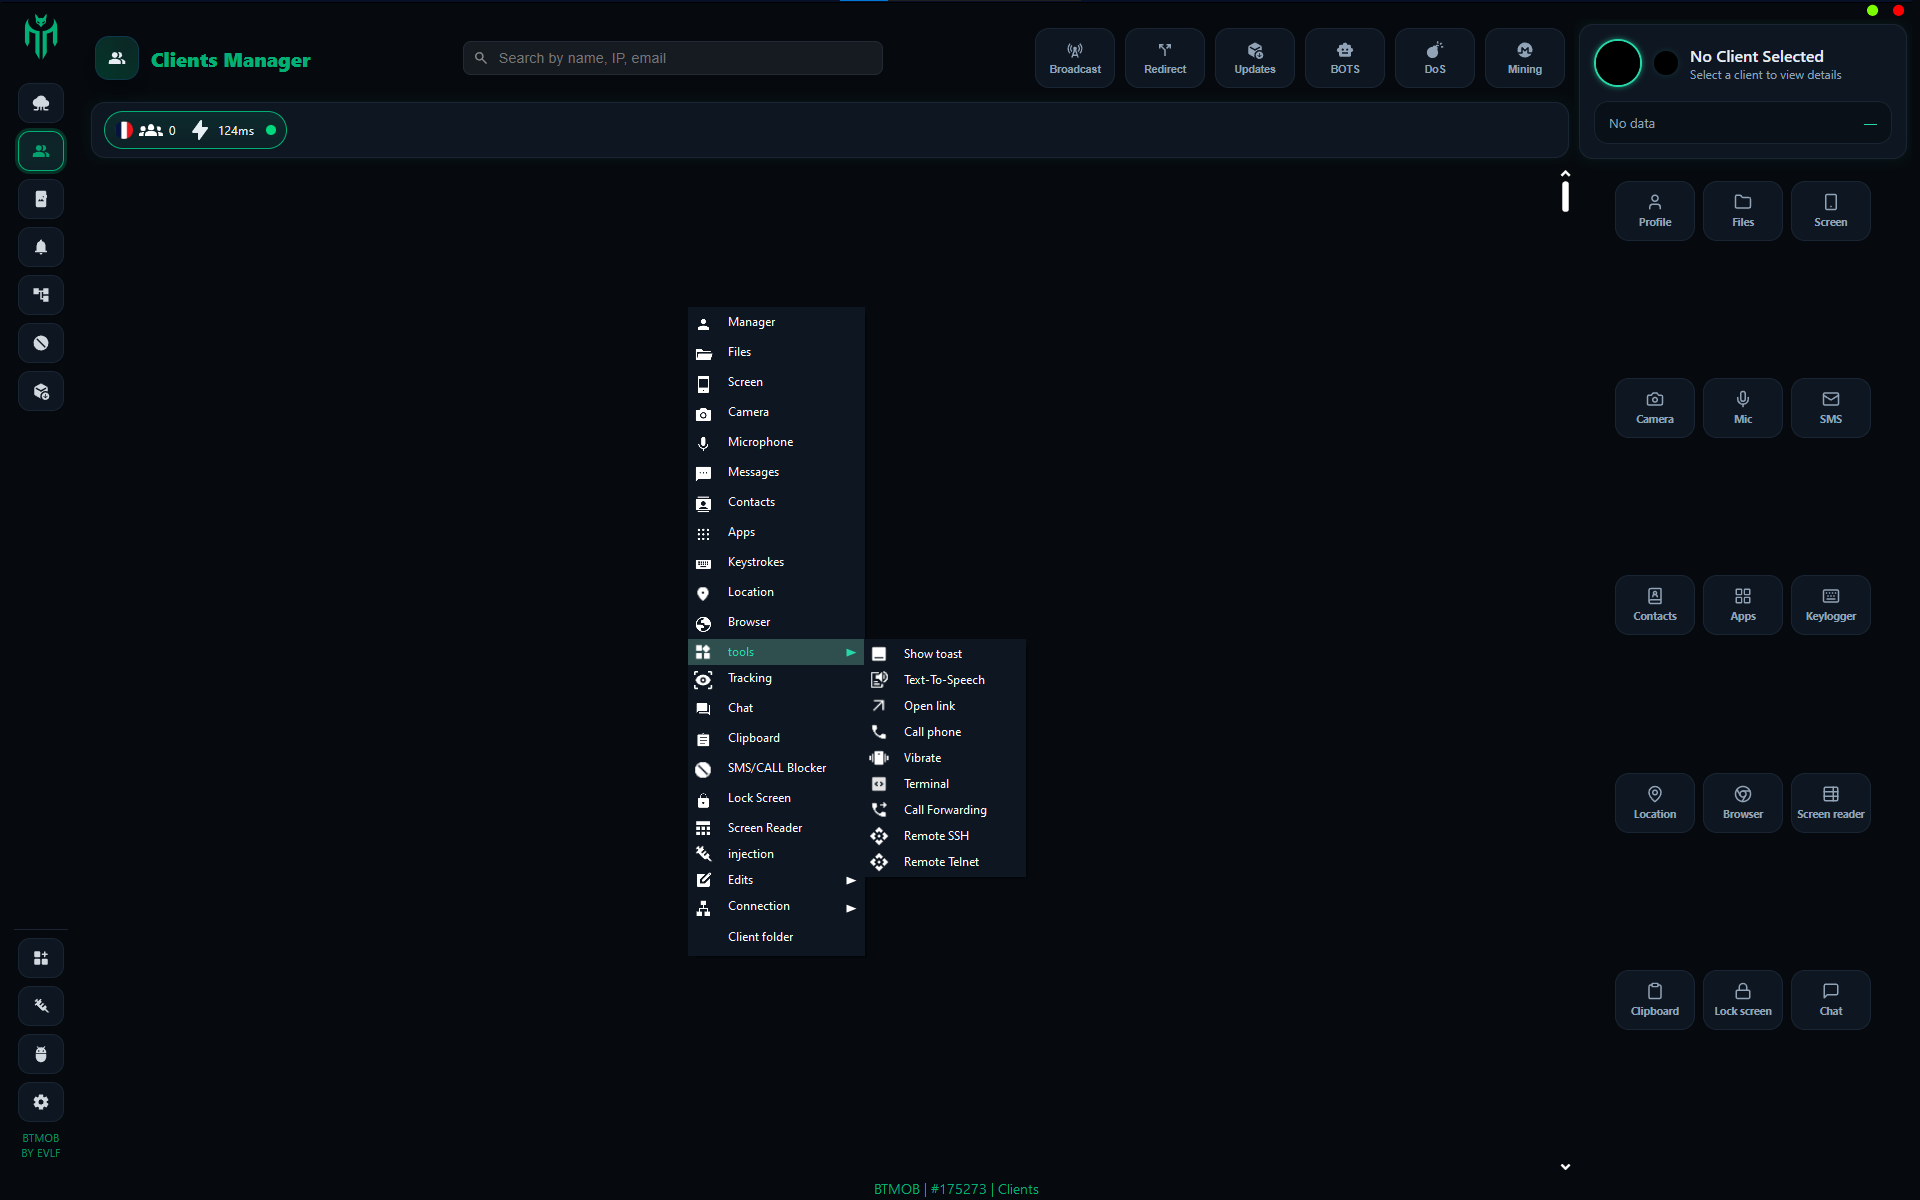The width and height of the screenshot is (1920, 1200).
Task: Choose Keystrokes in context menu
Action: (755, 562)
